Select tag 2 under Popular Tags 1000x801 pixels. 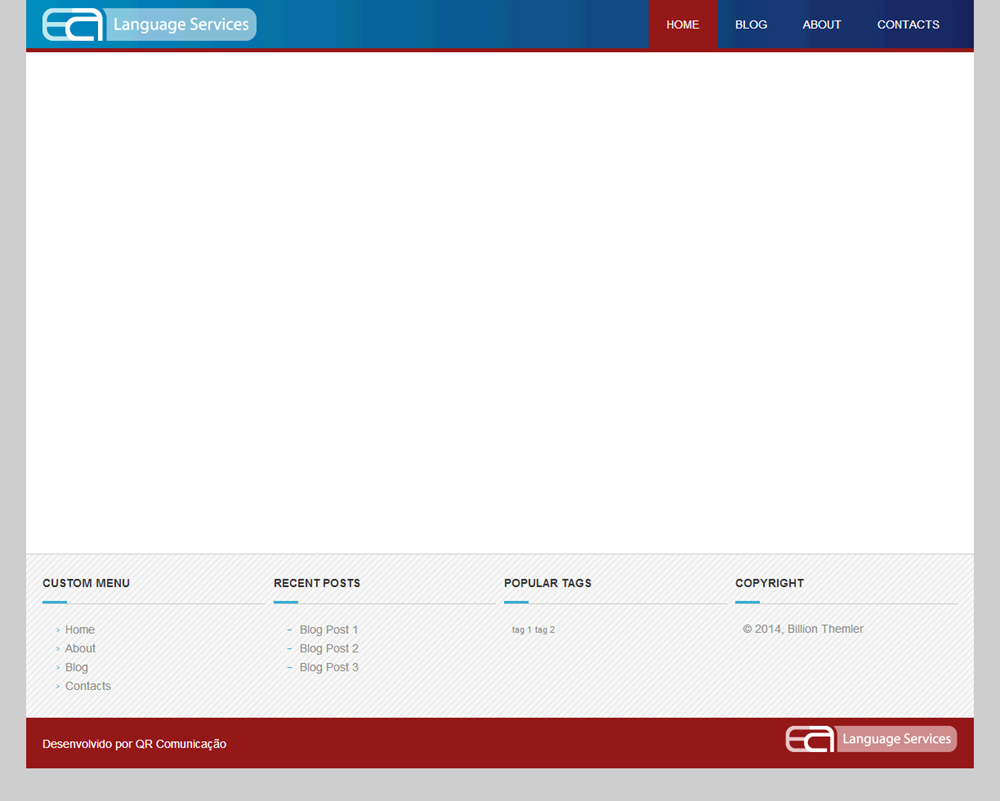click(545, 630)
